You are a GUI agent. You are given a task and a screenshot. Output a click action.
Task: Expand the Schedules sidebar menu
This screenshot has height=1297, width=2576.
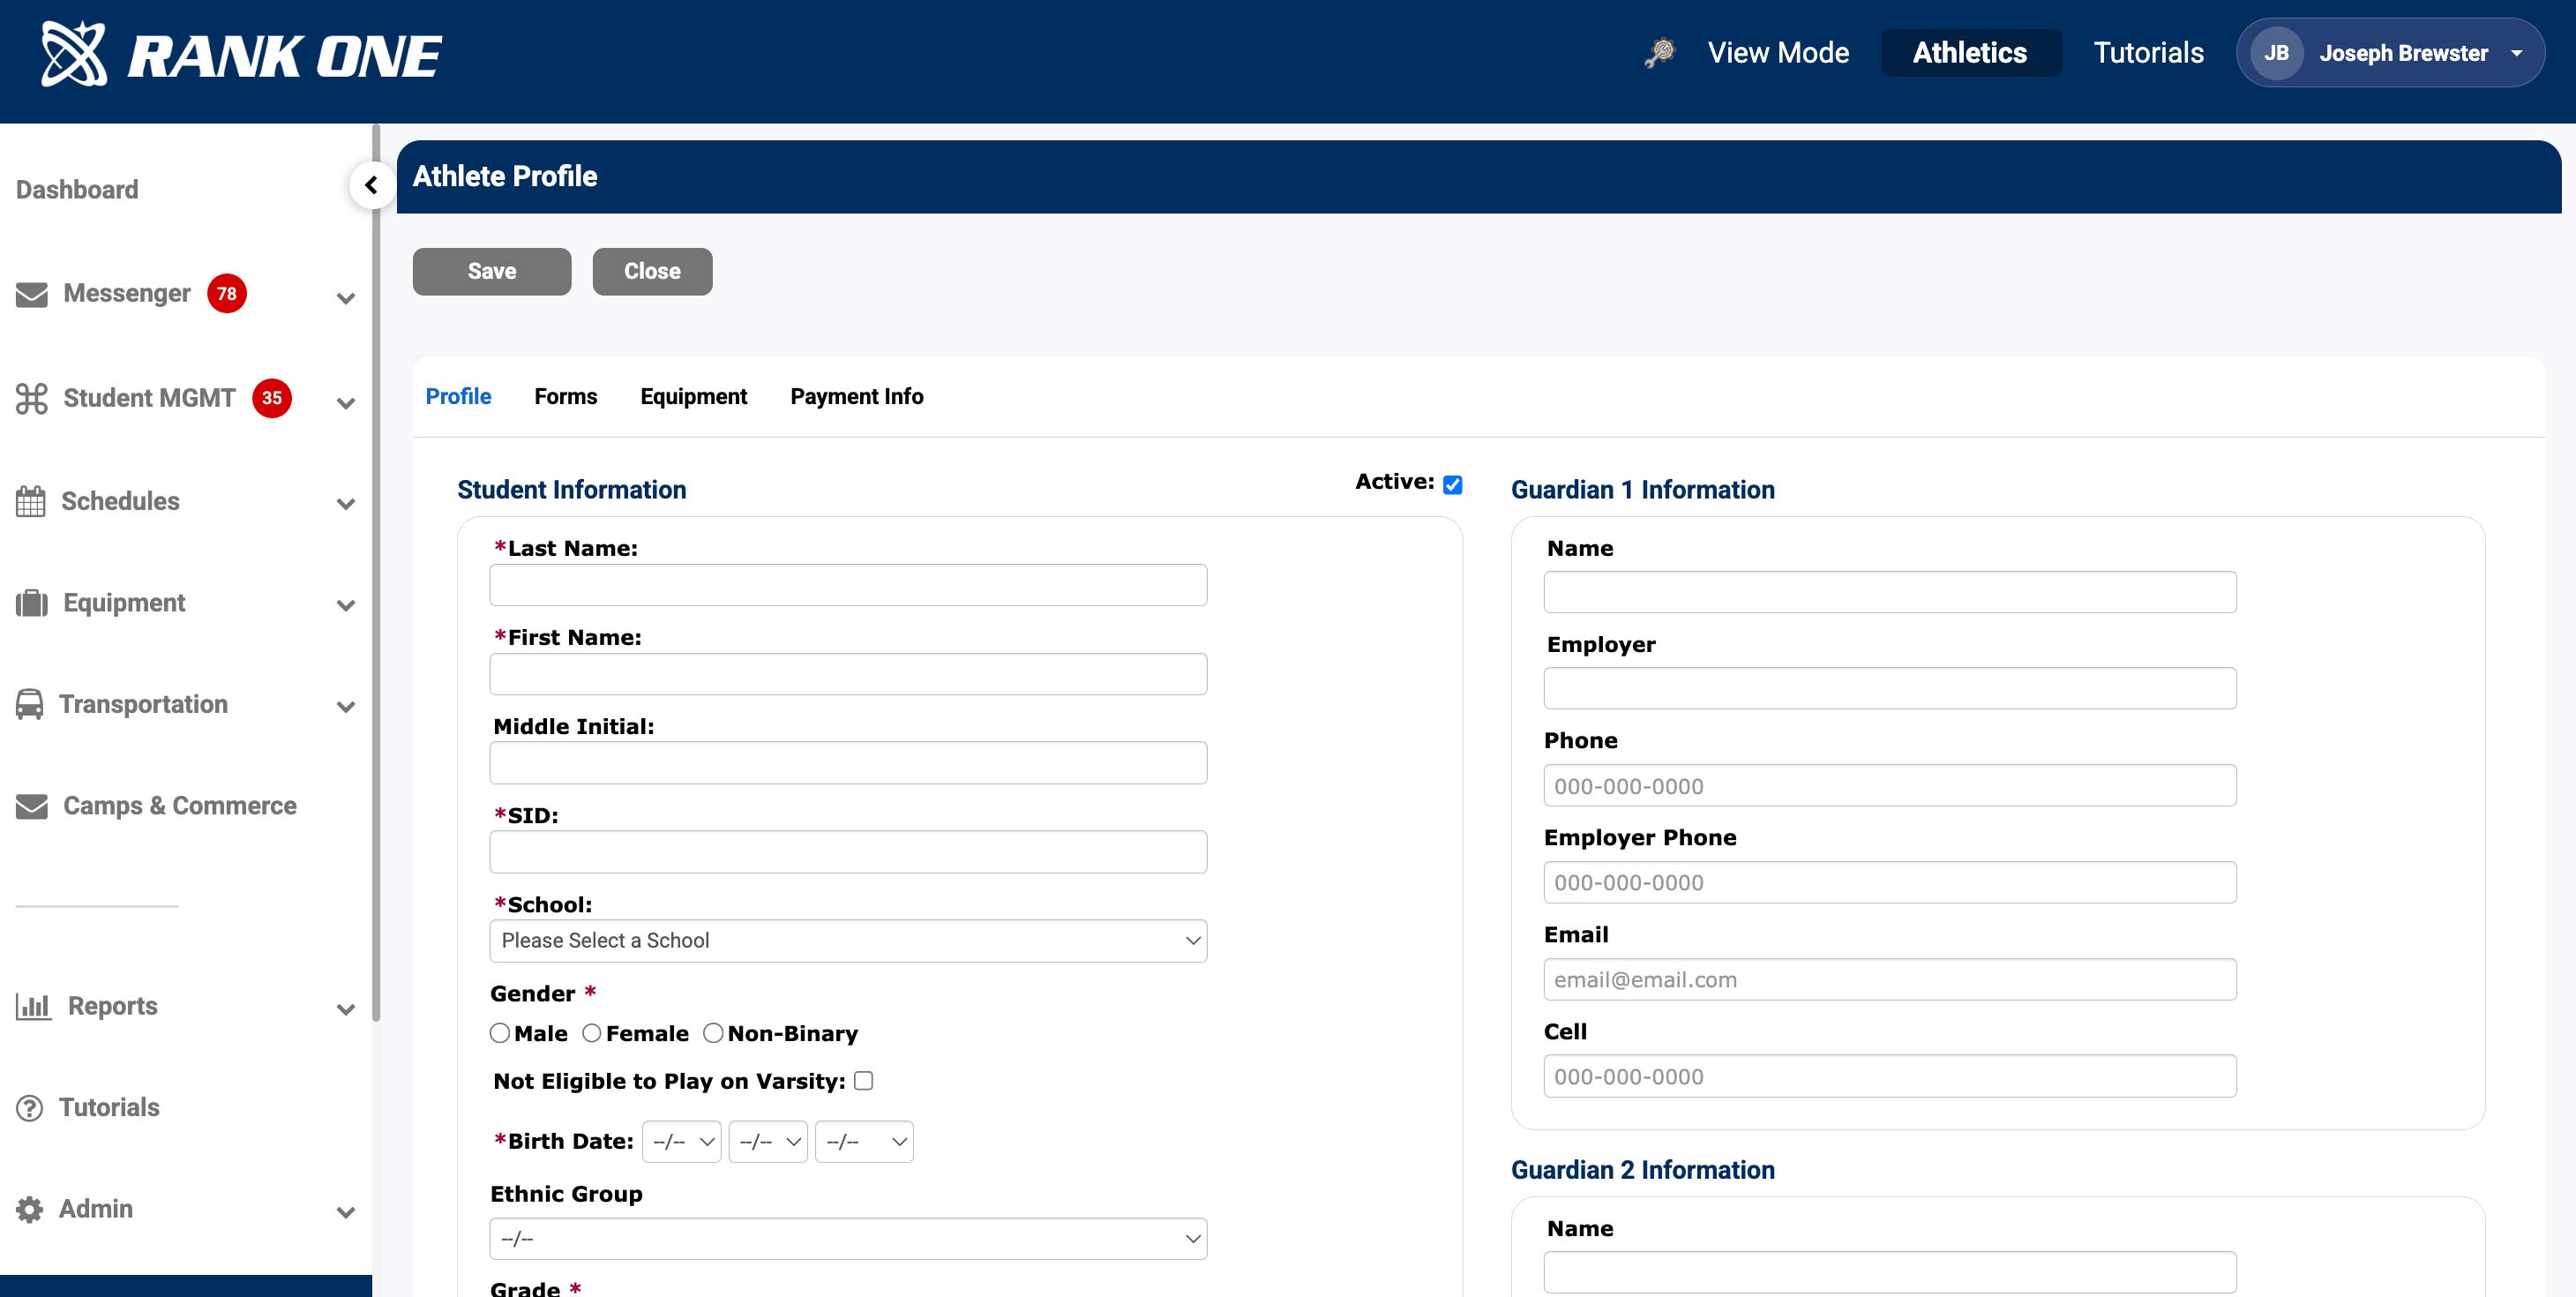click(346, 504)
